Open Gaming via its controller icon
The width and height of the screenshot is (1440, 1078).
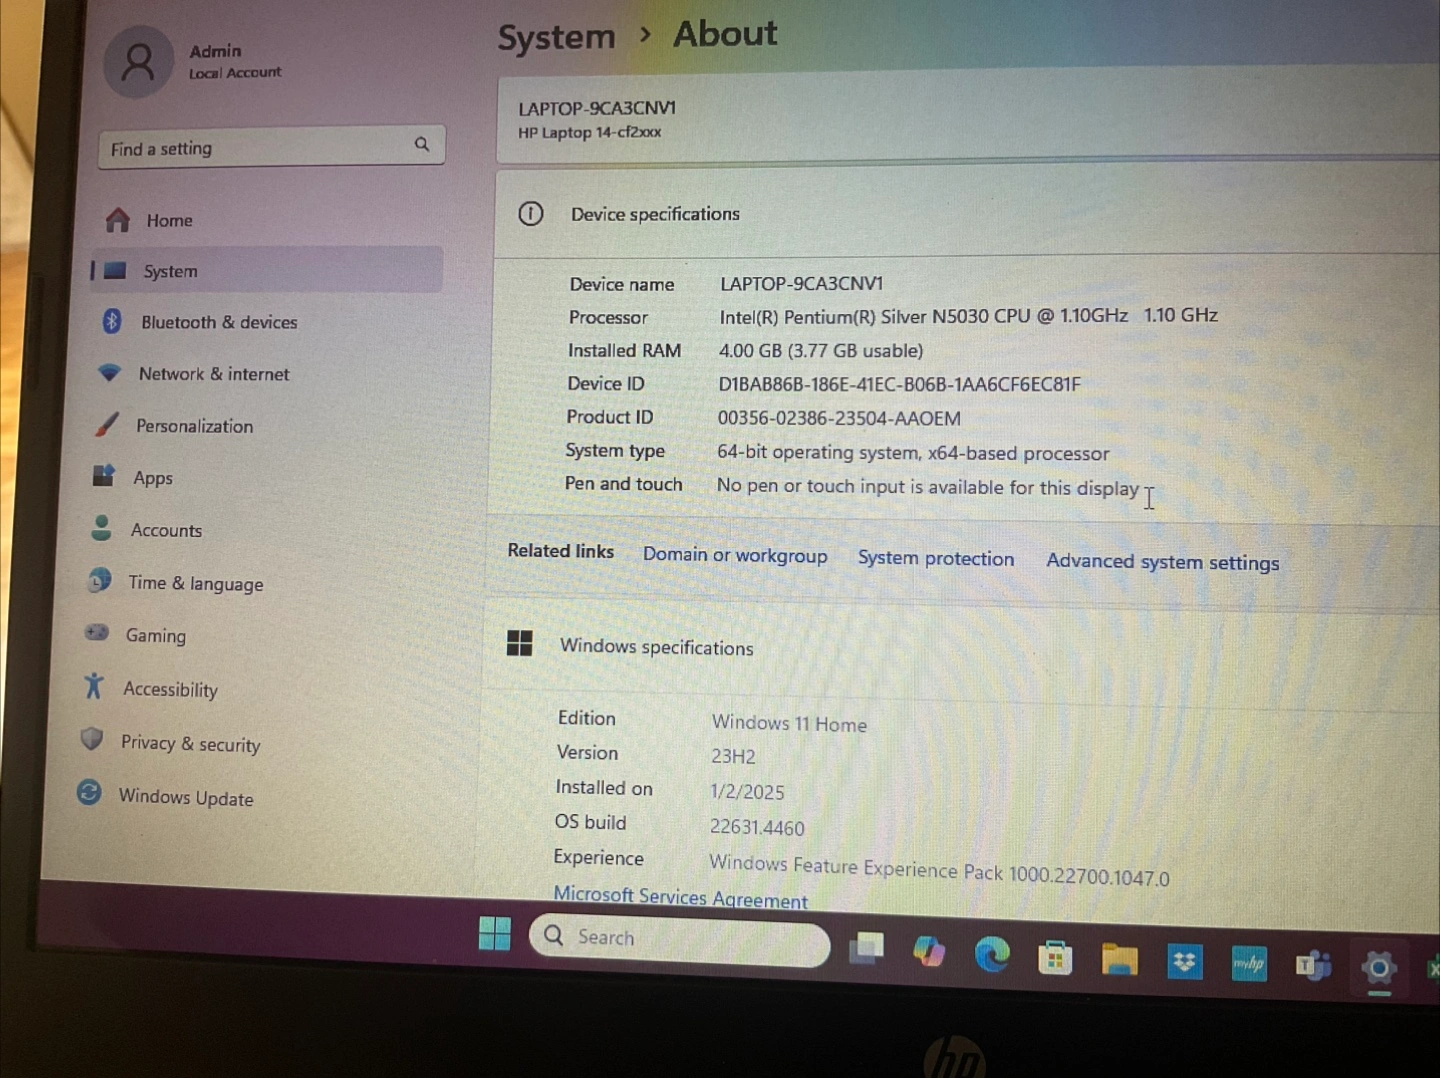97,633
